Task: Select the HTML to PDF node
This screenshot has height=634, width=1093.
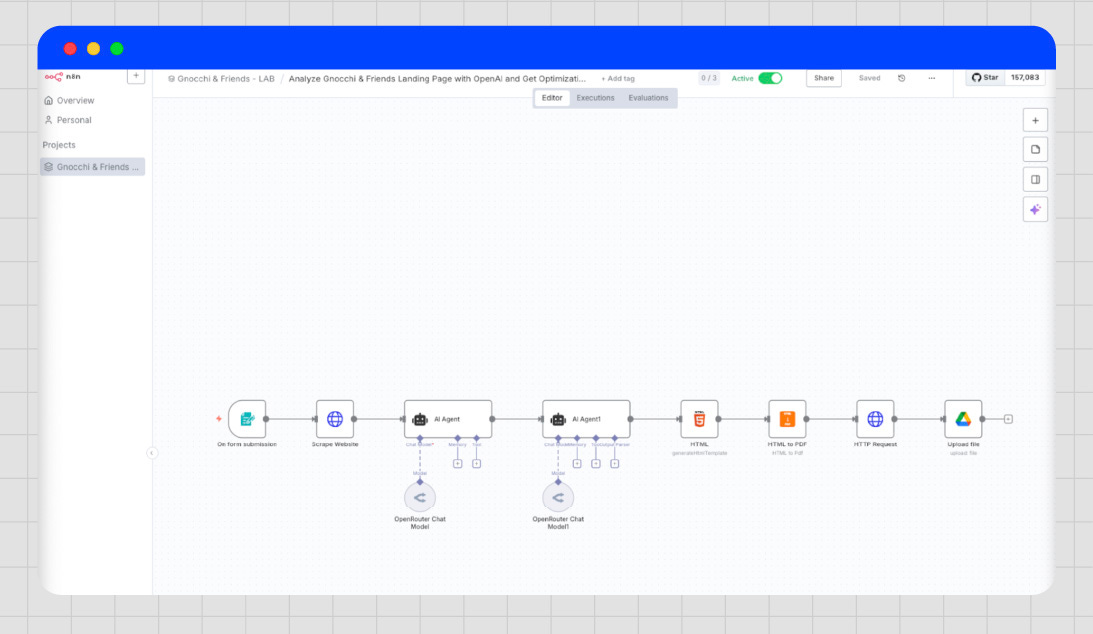Action: 787,419
